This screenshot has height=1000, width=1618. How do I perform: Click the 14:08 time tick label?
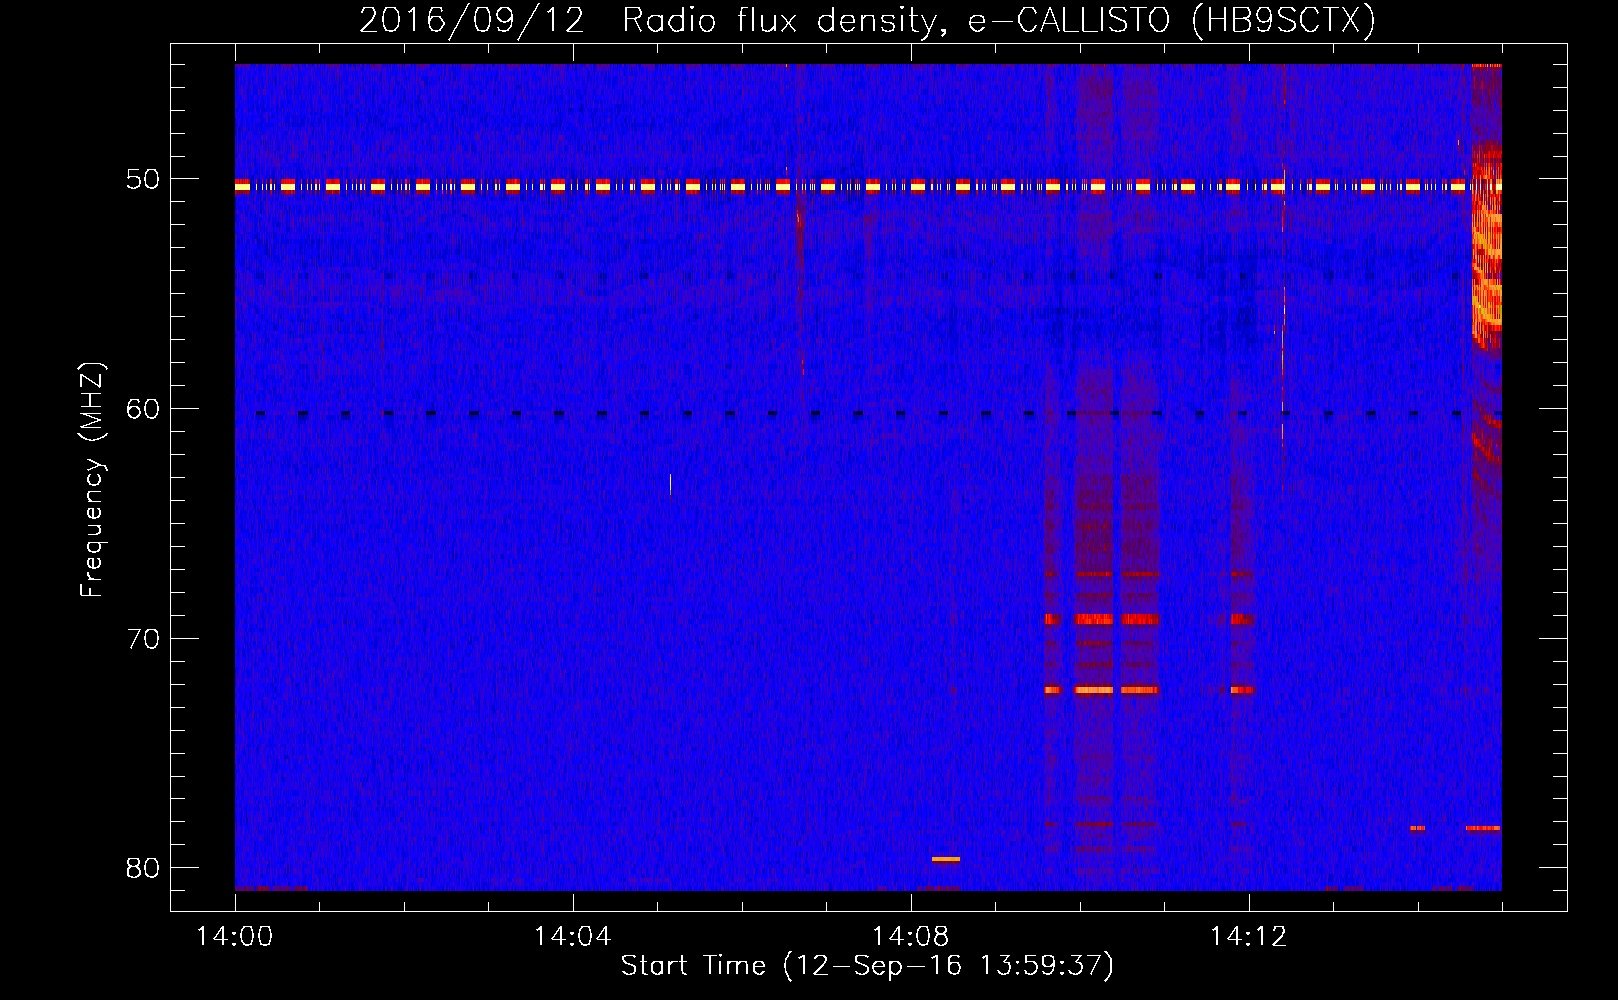point(911,937)
